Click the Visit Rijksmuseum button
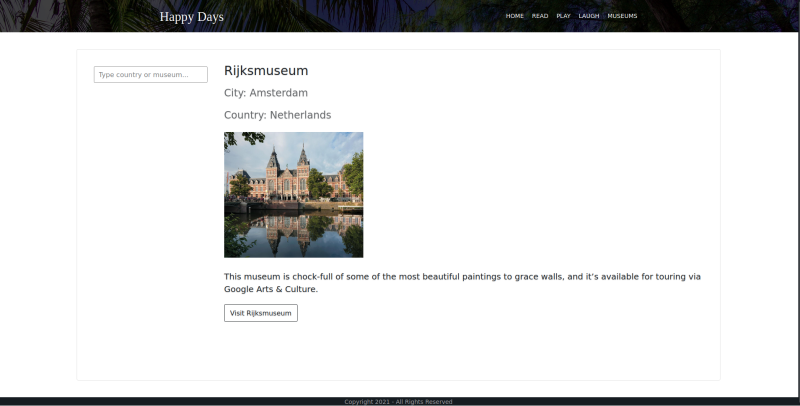The image size is (800, 406). click(261, 313)
